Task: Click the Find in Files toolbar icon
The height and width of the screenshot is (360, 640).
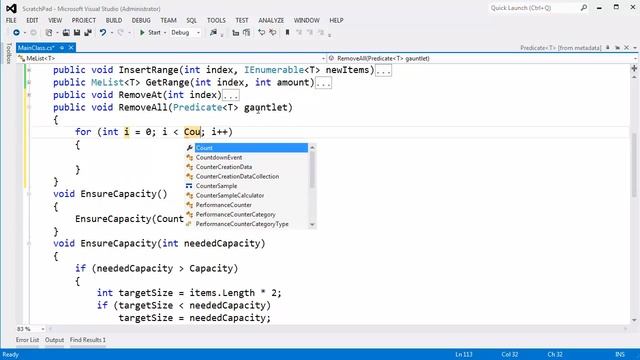Action: [213, 33]
